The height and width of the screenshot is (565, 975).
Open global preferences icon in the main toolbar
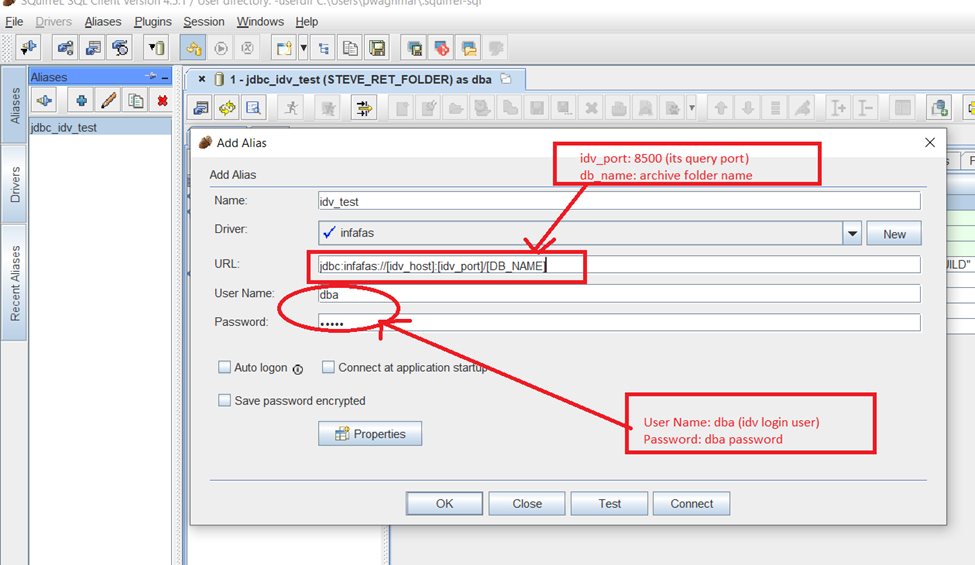tap(65, 48)
